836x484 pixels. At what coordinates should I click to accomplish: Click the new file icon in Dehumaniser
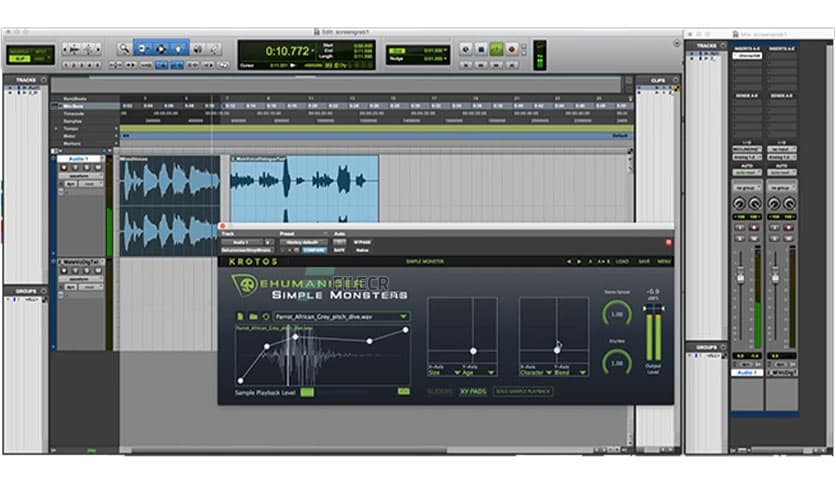click(242, 317)
